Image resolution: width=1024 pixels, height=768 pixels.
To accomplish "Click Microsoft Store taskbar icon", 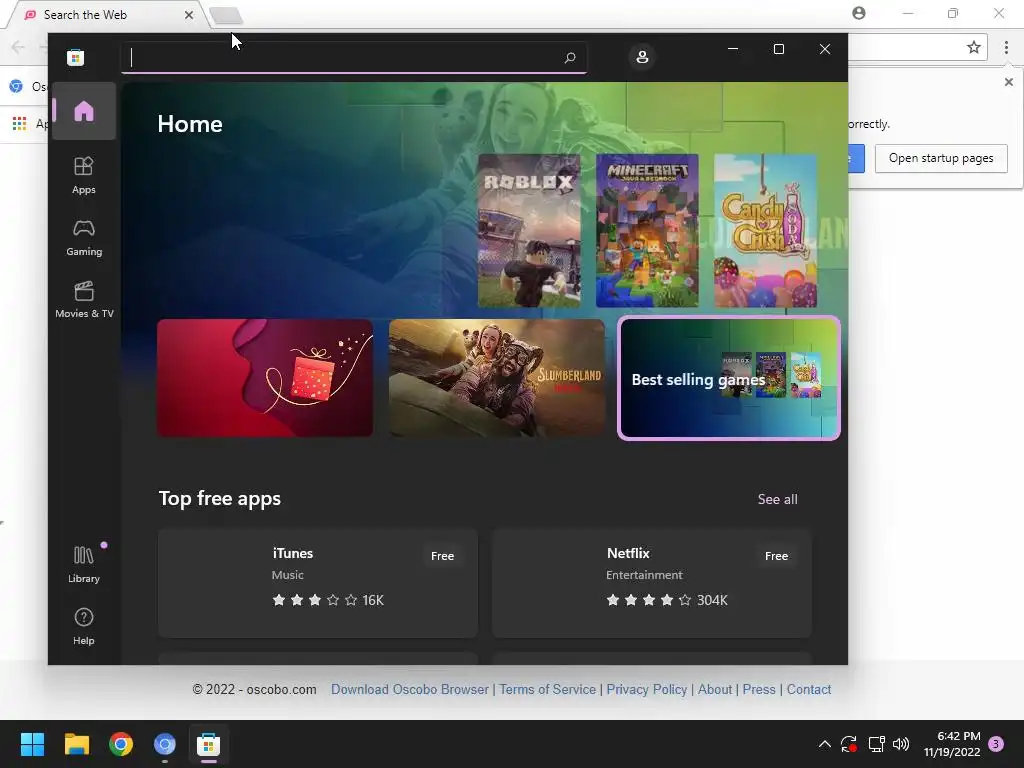I will tap(208, 744).
